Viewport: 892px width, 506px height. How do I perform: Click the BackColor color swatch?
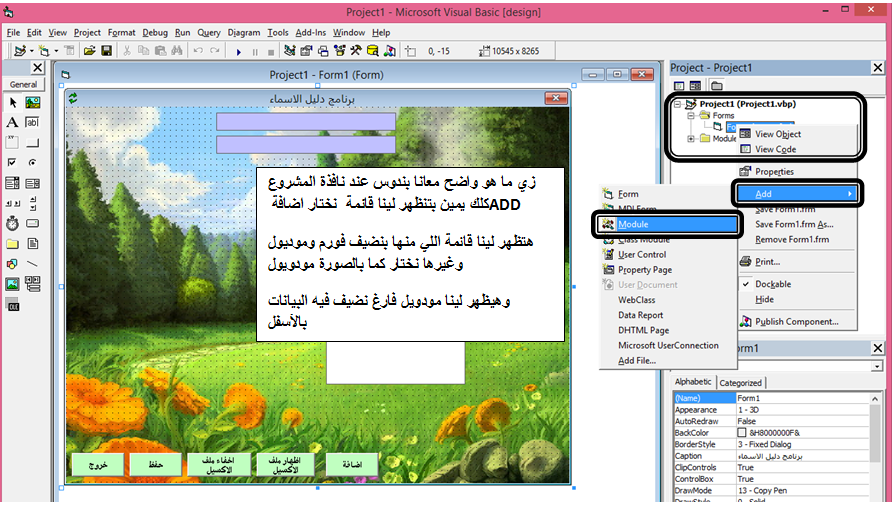click(741, 433)
